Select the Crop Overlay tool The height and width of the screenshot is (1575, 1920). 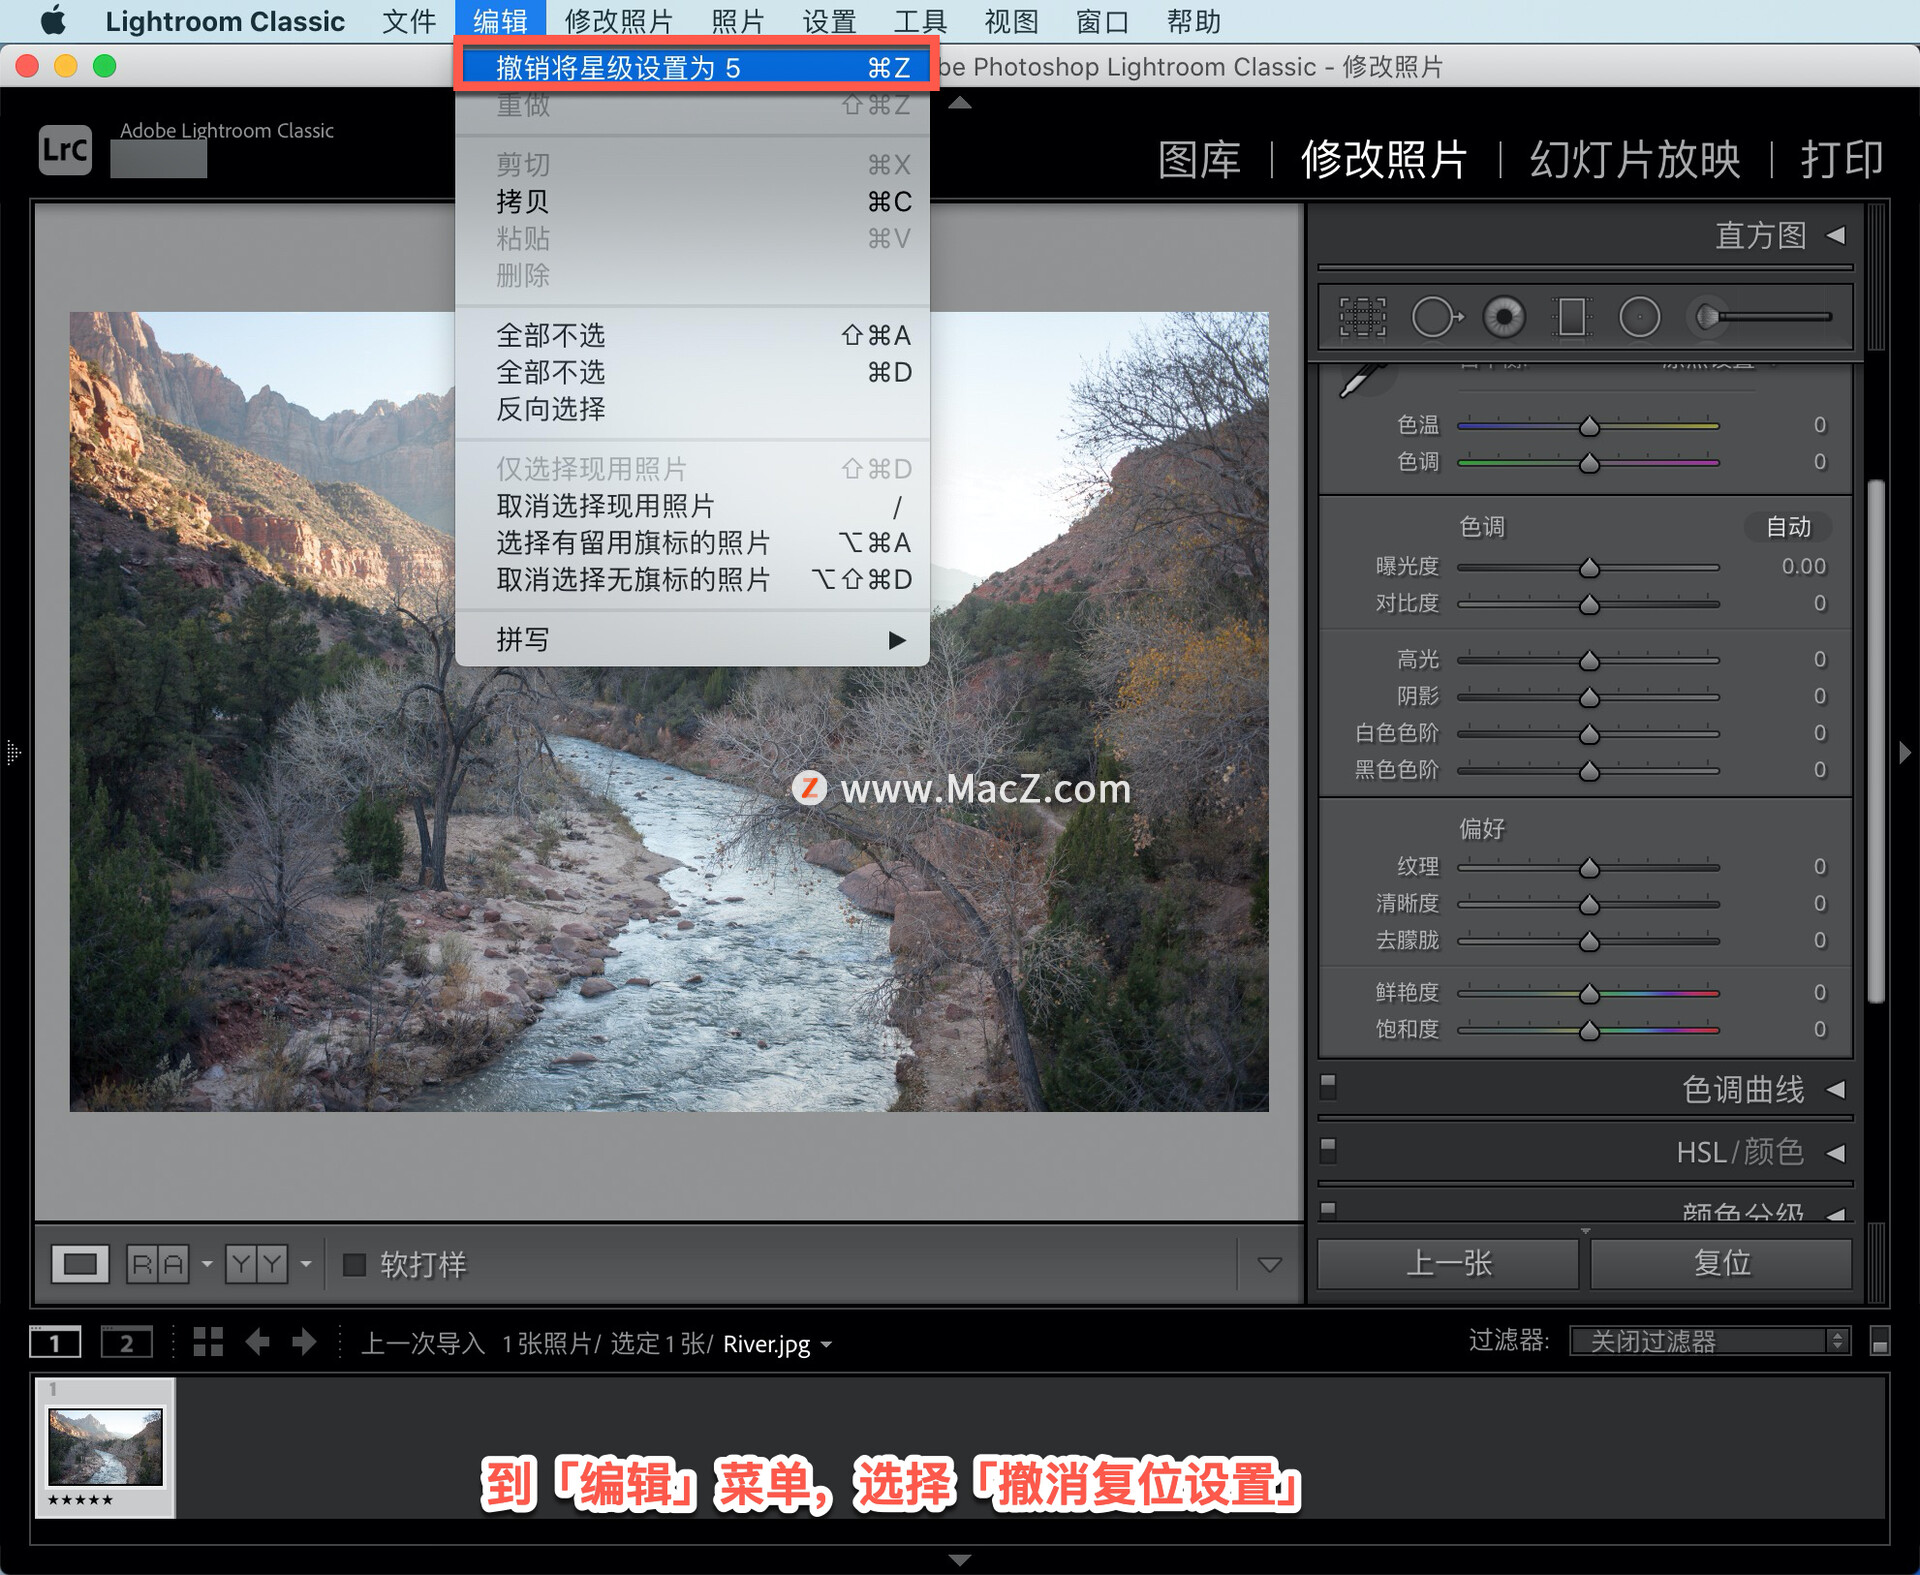[x=1363, y=318]
